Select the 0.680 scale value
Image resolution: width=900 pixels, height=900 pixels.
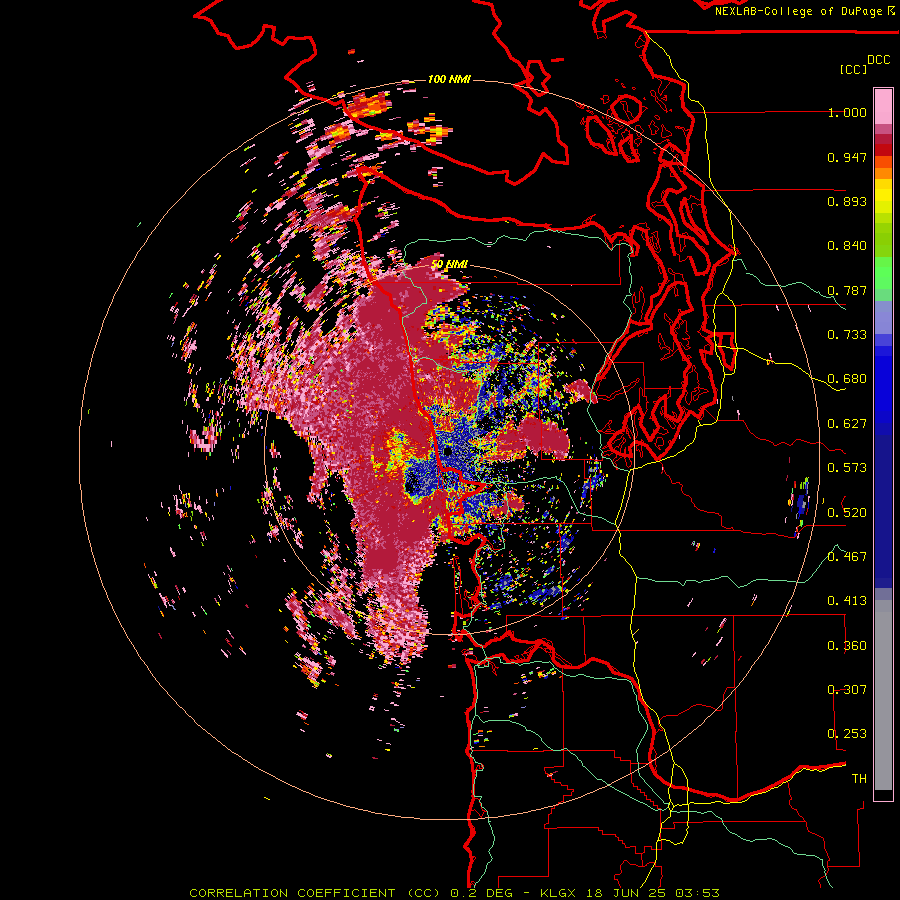[847, 379]
